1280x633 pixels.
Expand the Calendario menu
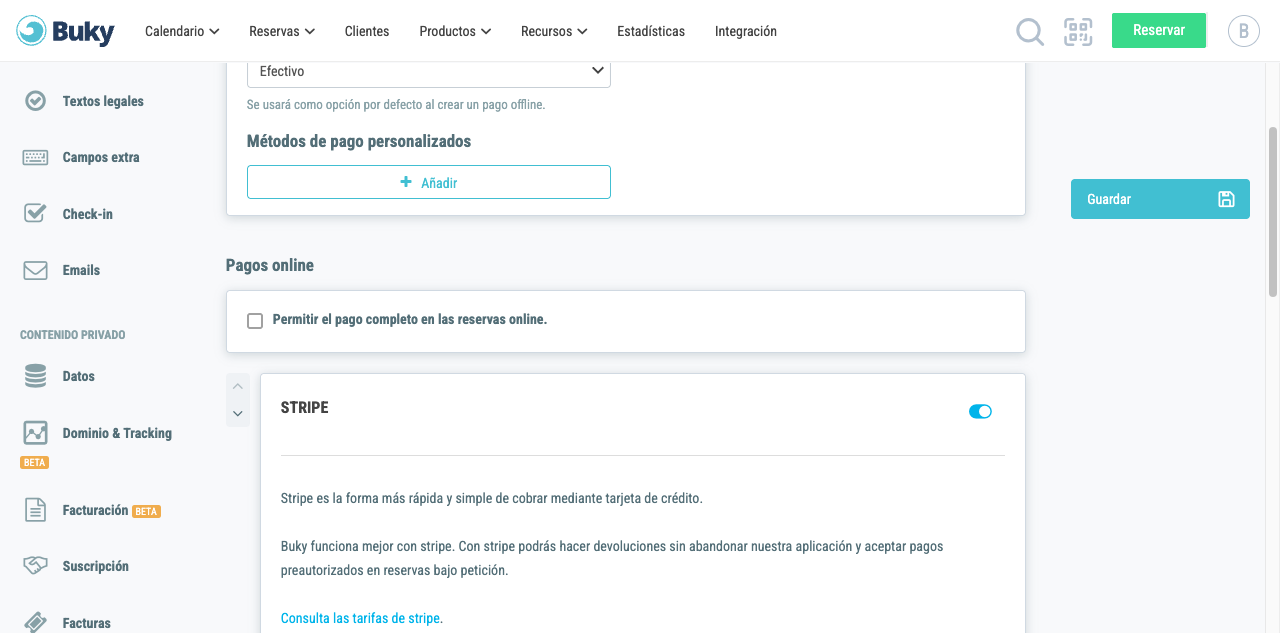(182, 31)
